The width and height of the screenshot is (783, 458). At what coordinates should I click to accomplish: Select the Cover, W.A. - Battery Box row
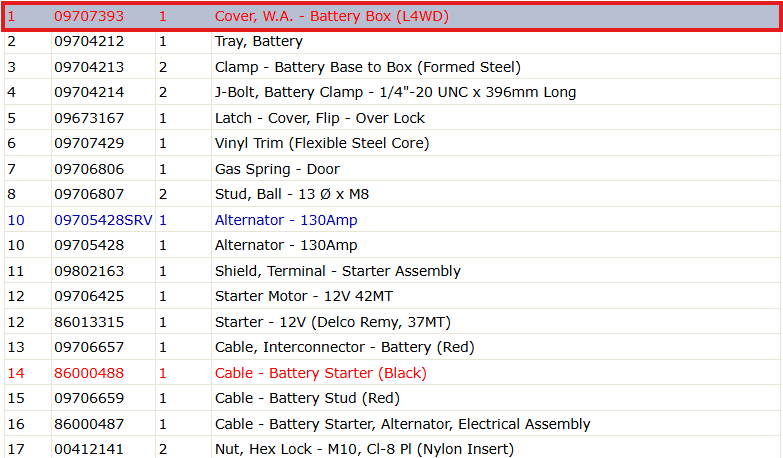392,16
